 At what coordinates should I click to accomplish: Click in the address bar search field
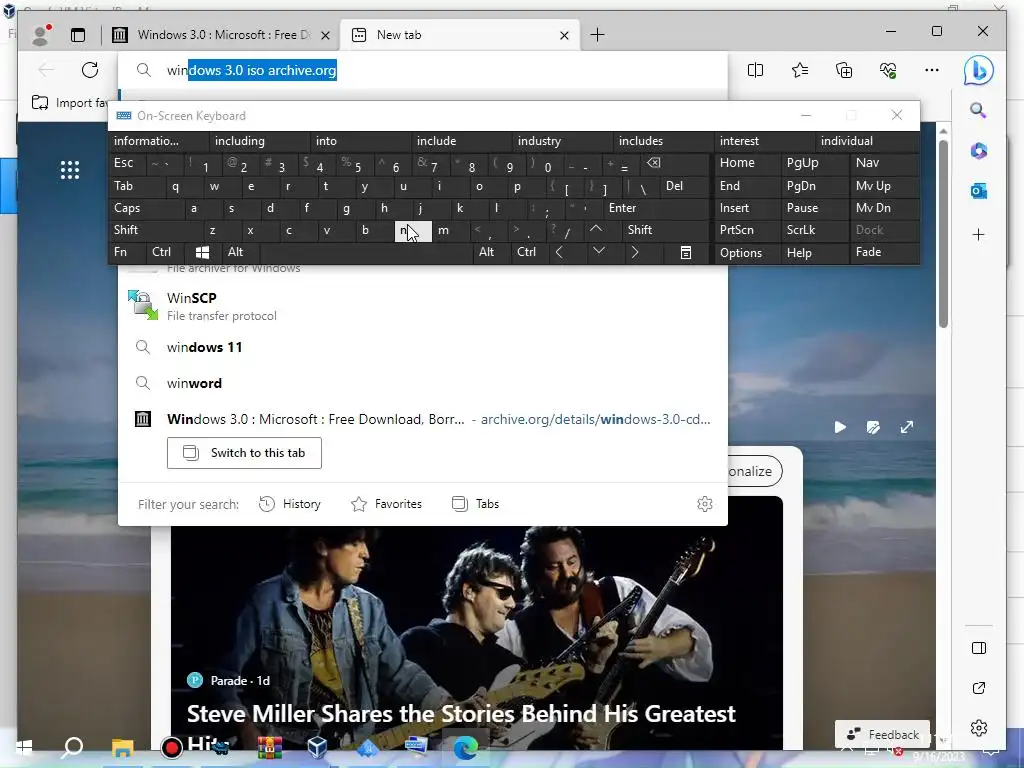pos(423,70)
